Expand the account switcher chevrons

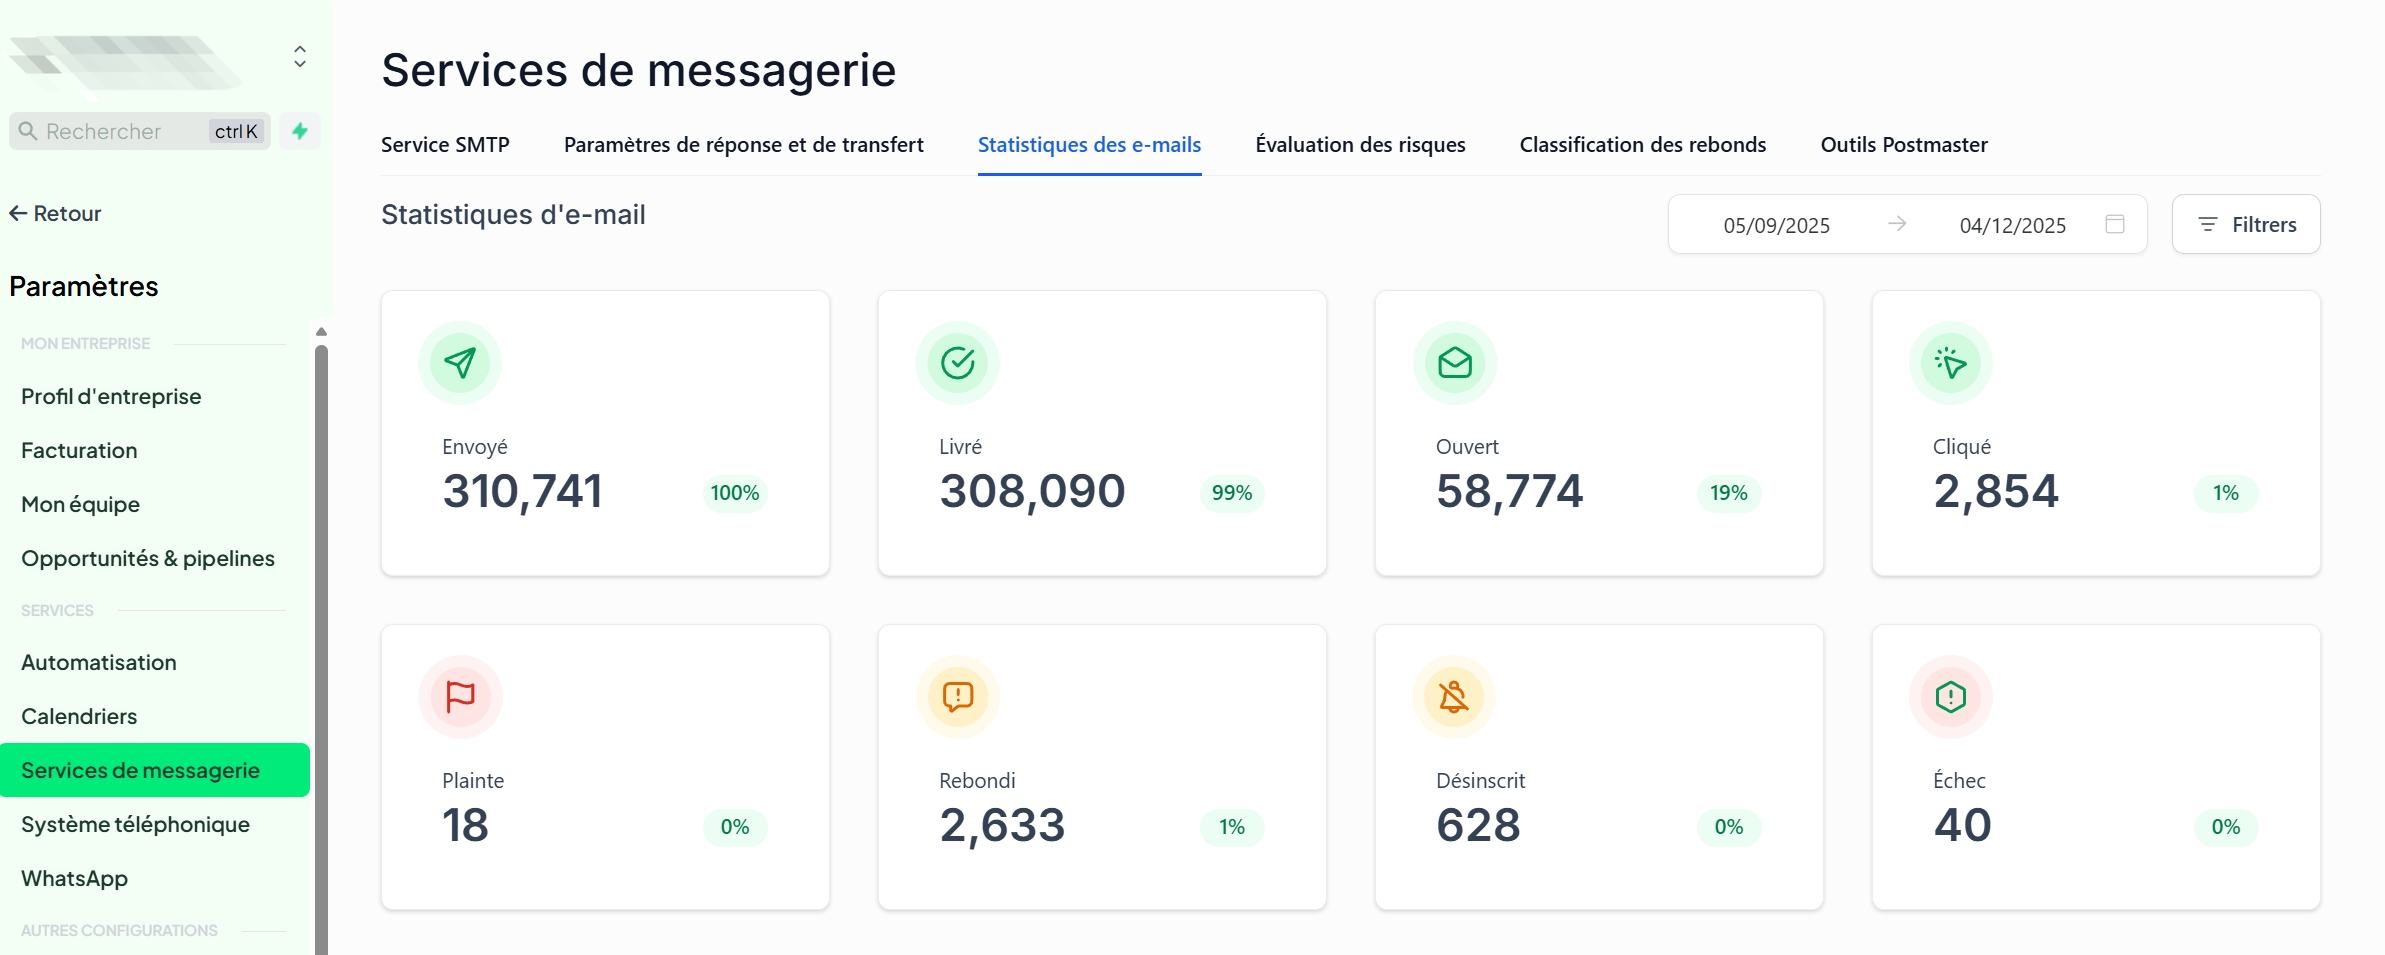tap(300, 57)
